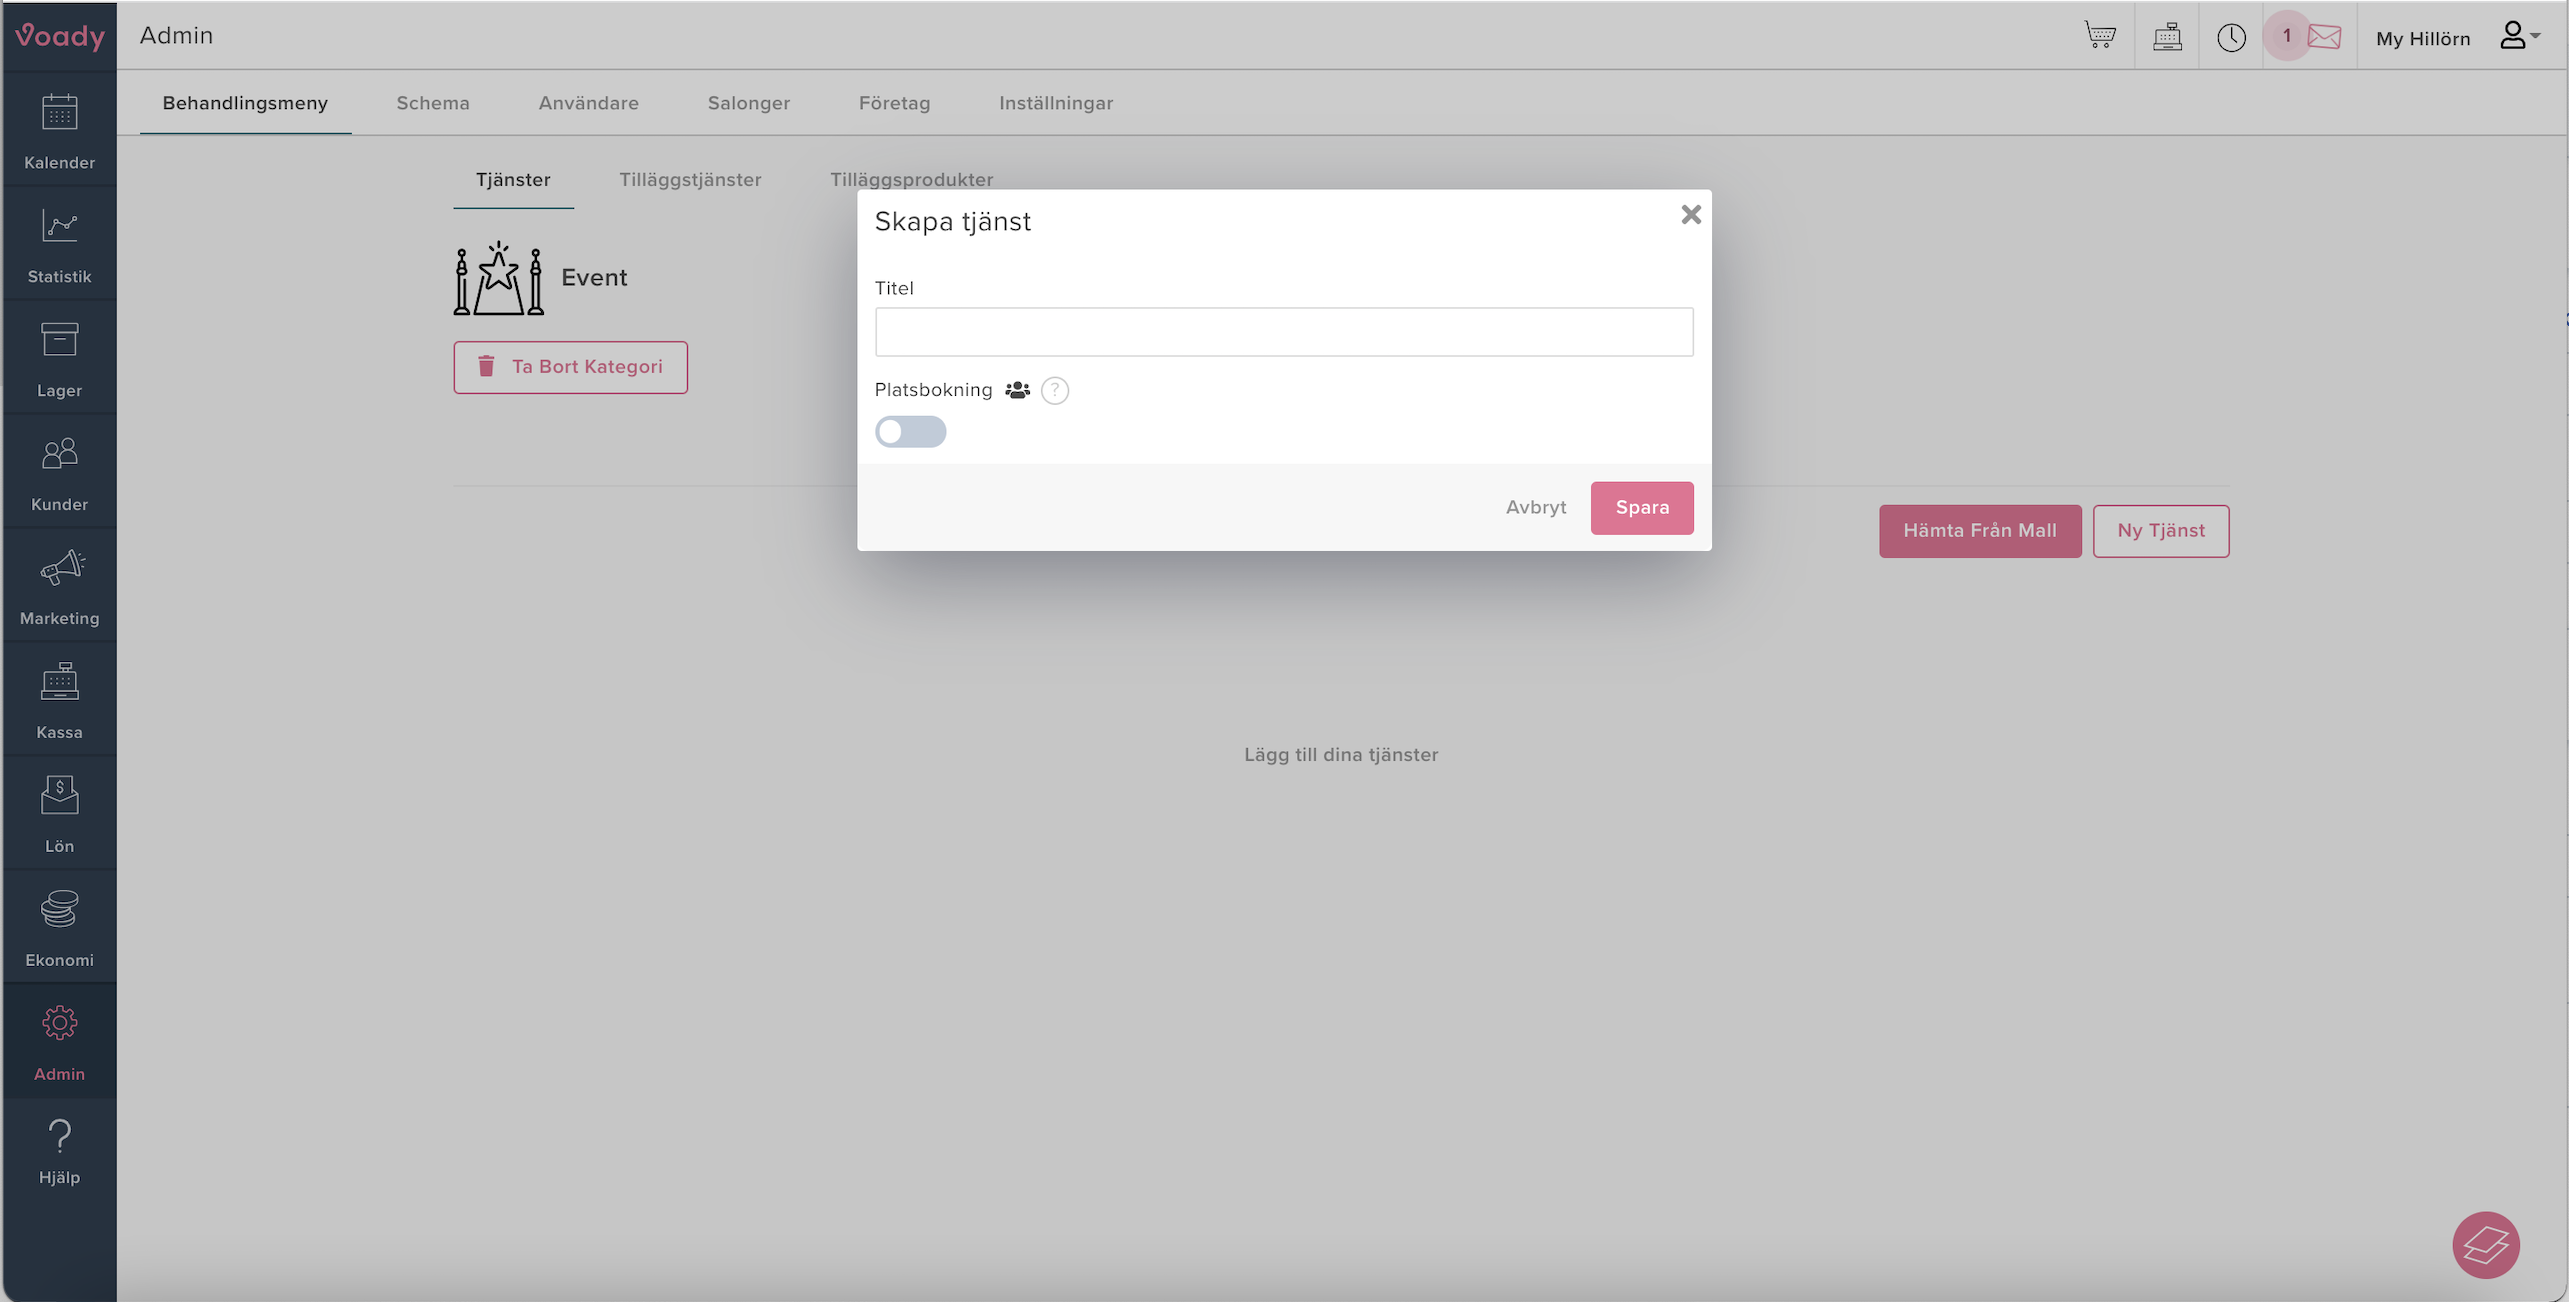Viewport: 2569px width, 1302px height.
Task: Switch to the Schema tab
Action: click(x=432, y=103)
